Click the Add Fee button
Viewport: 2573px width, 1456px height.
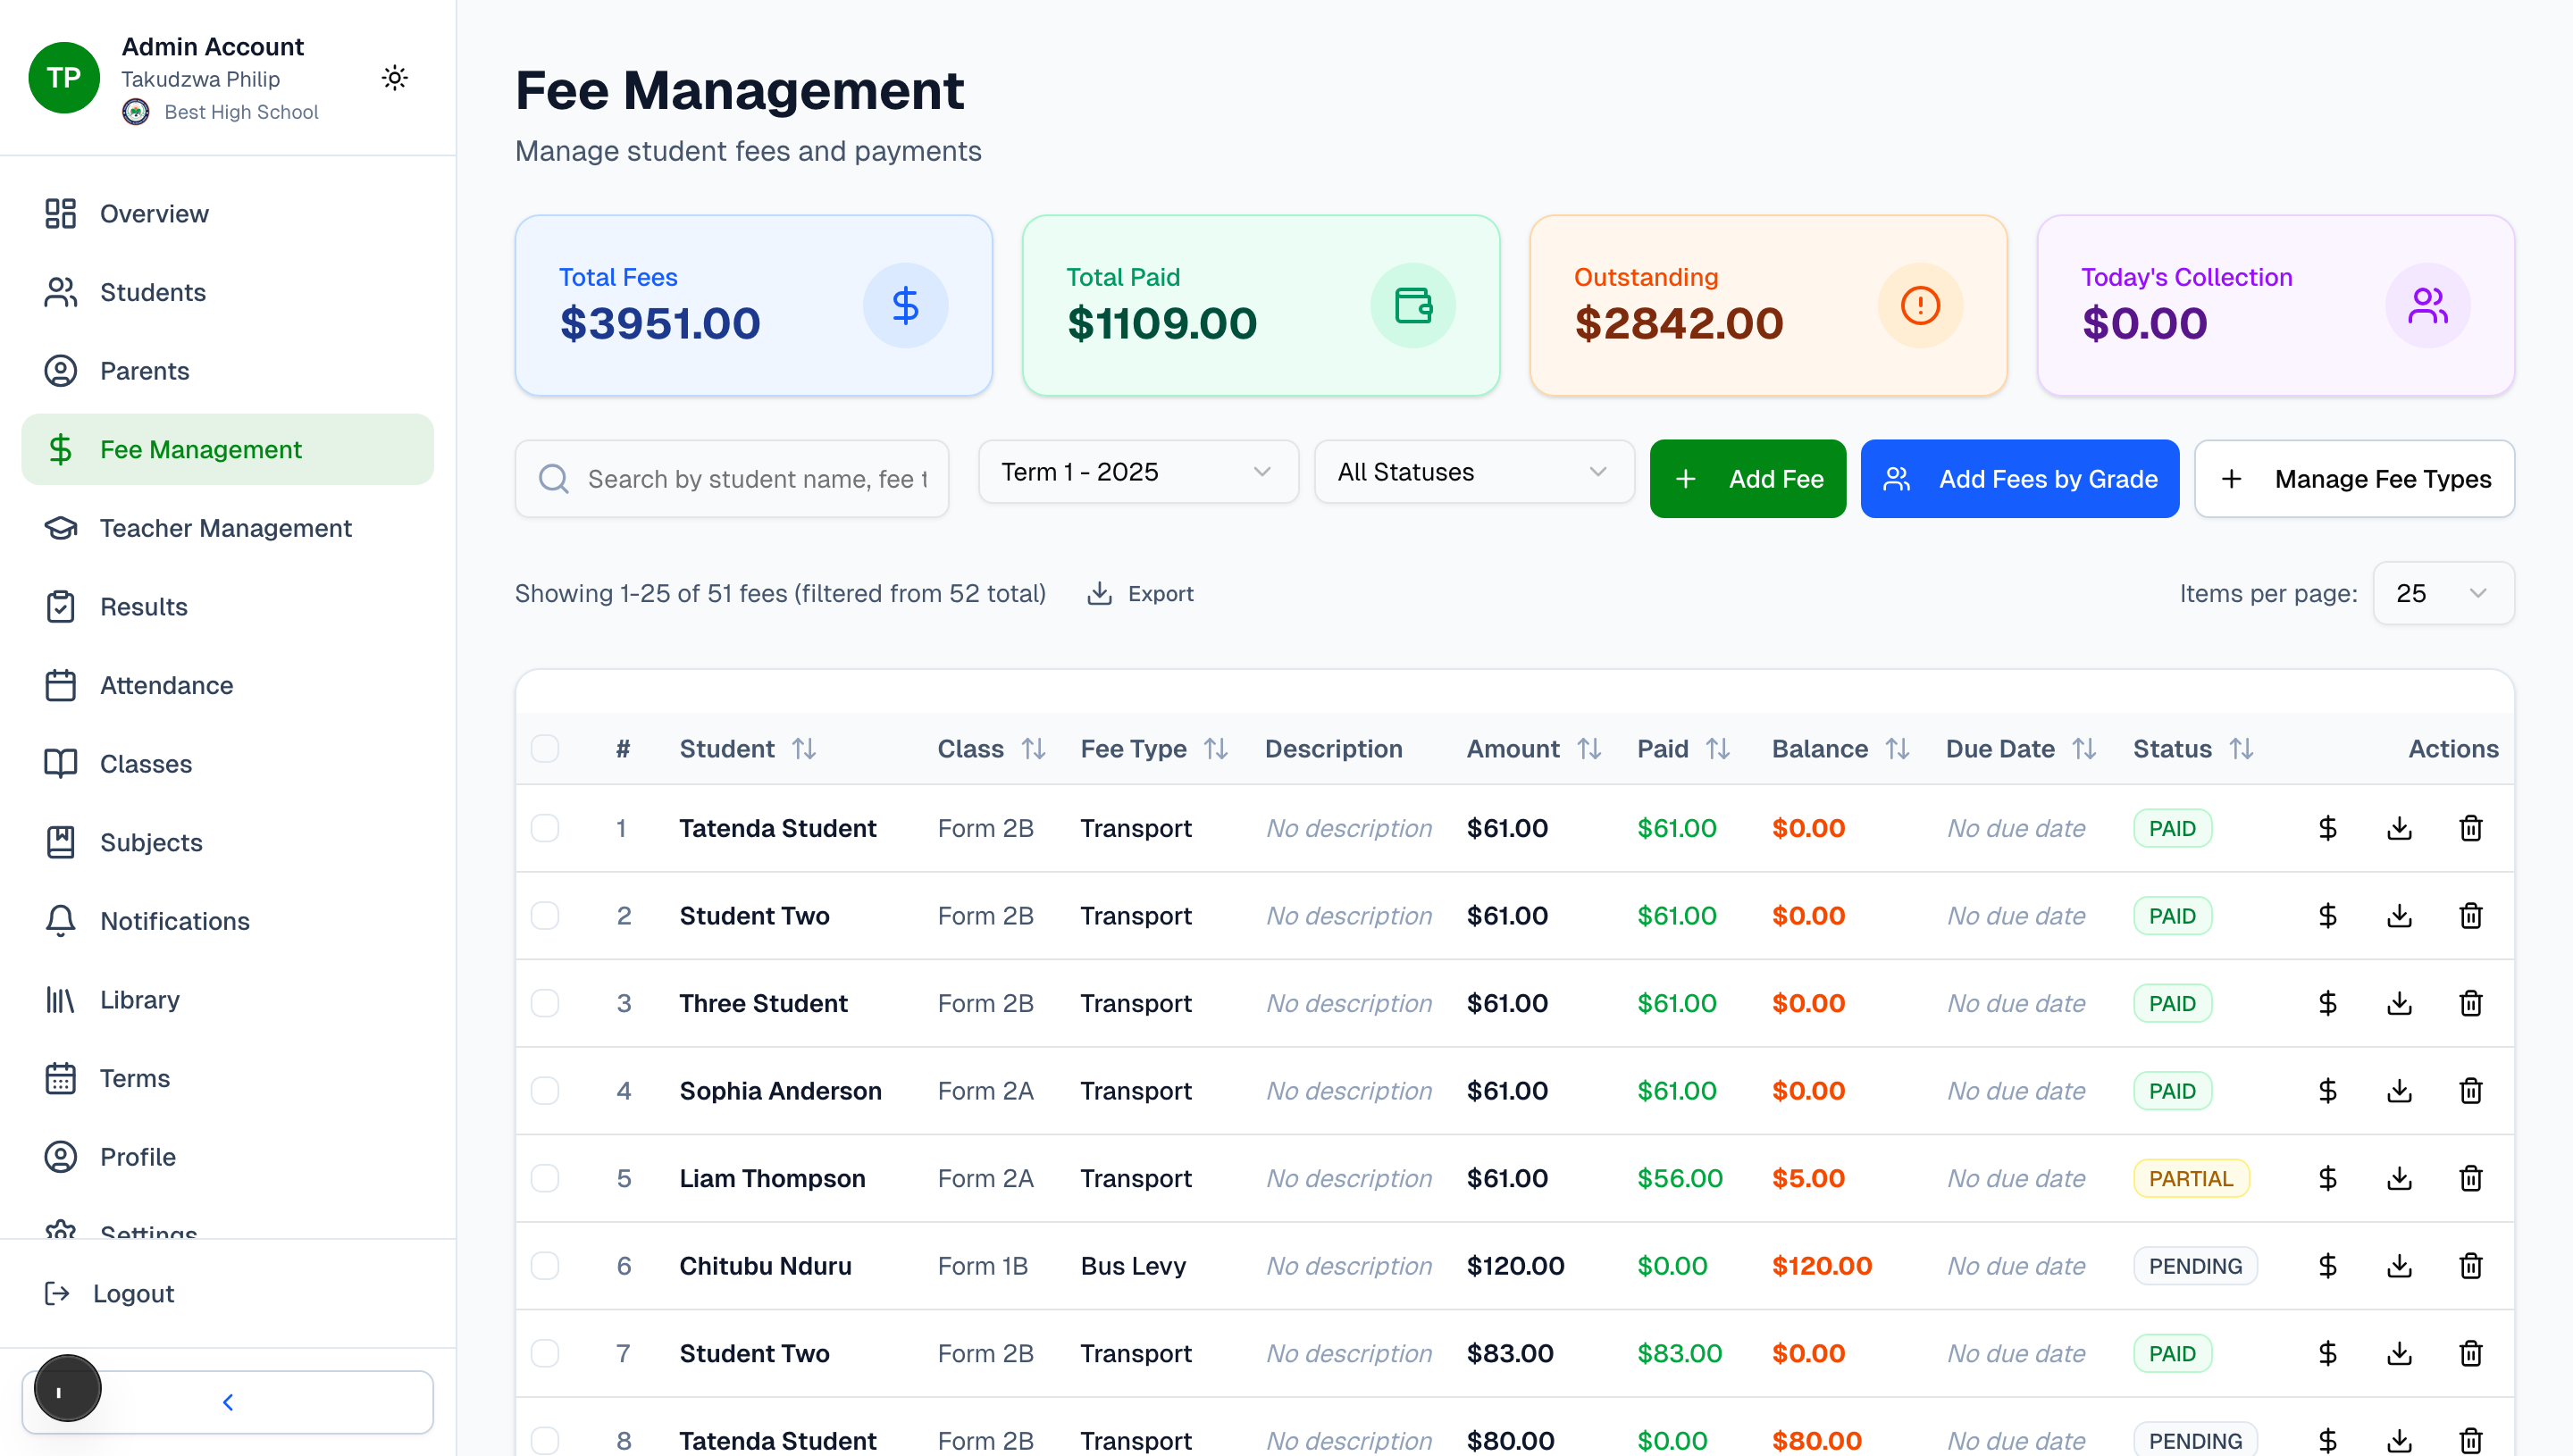(x=1748, y=478)
